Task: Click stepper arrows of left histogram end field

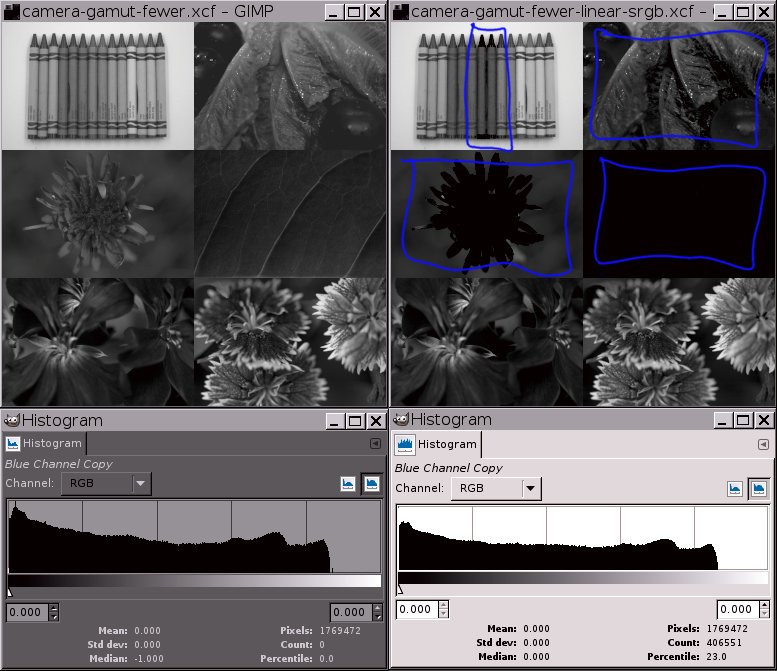Action: (378, 612)
